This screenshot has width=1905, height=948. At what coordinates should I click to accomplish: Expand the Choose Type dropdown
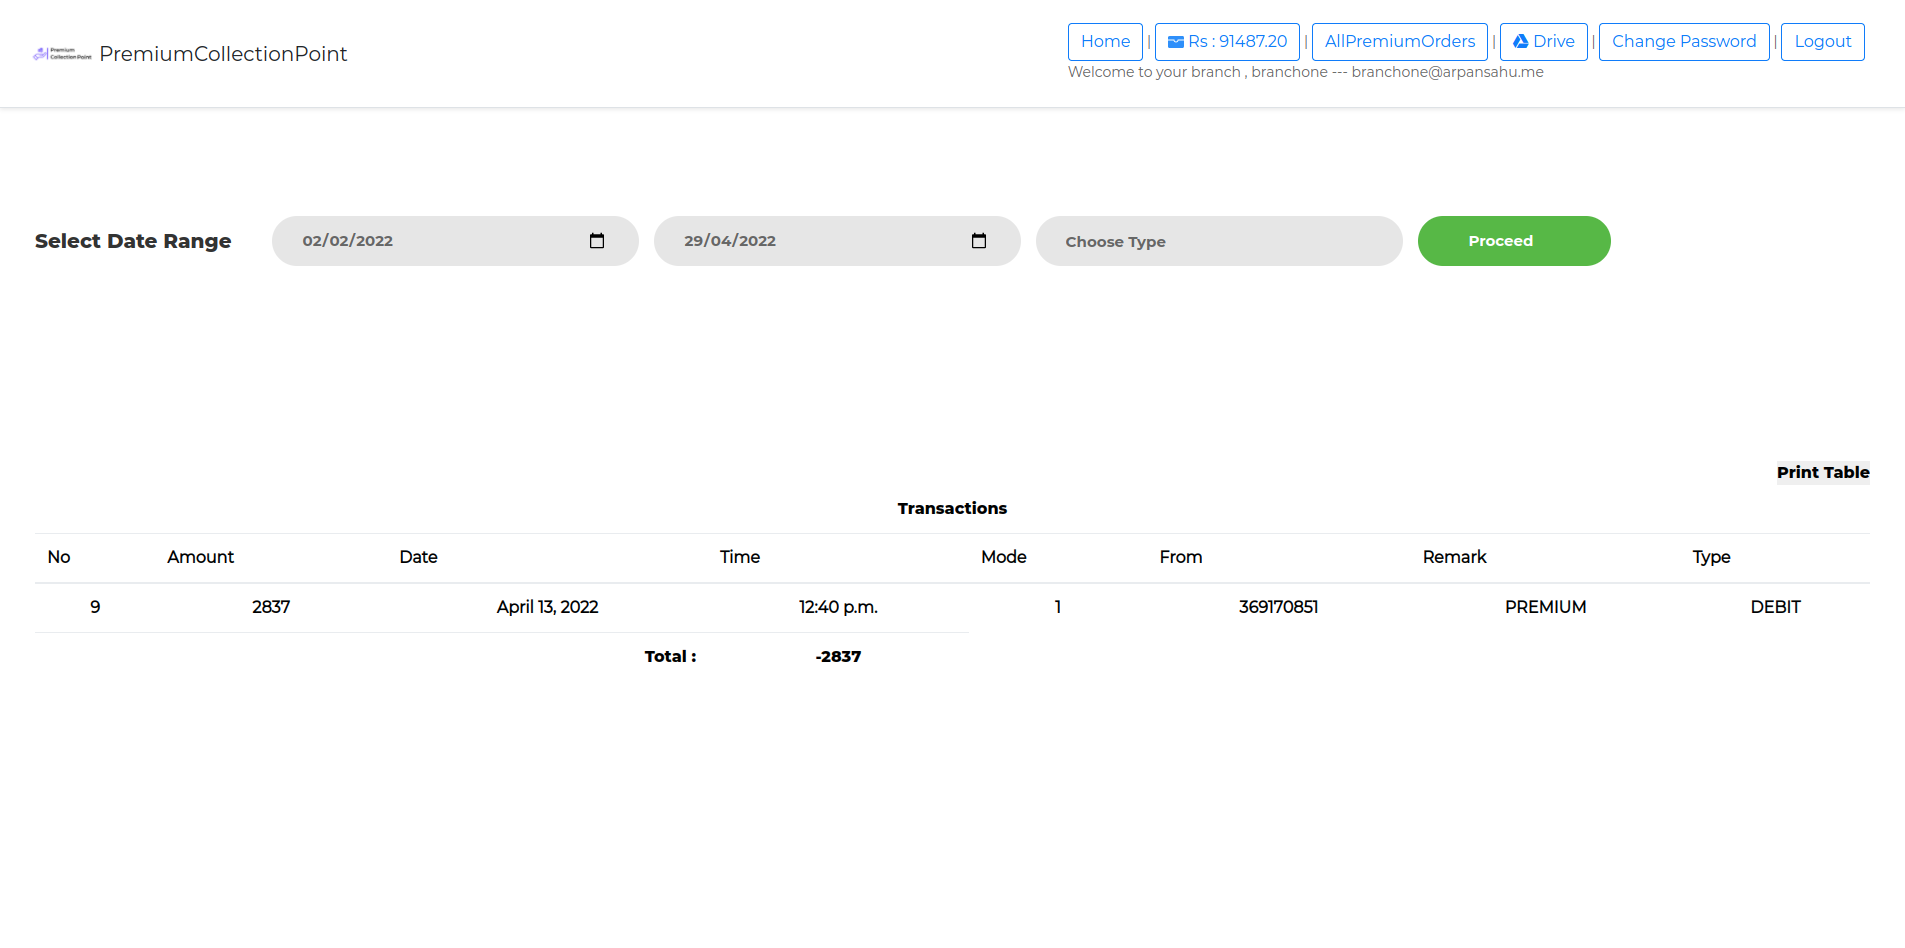pyautogui.click(x=1218, y=242)
